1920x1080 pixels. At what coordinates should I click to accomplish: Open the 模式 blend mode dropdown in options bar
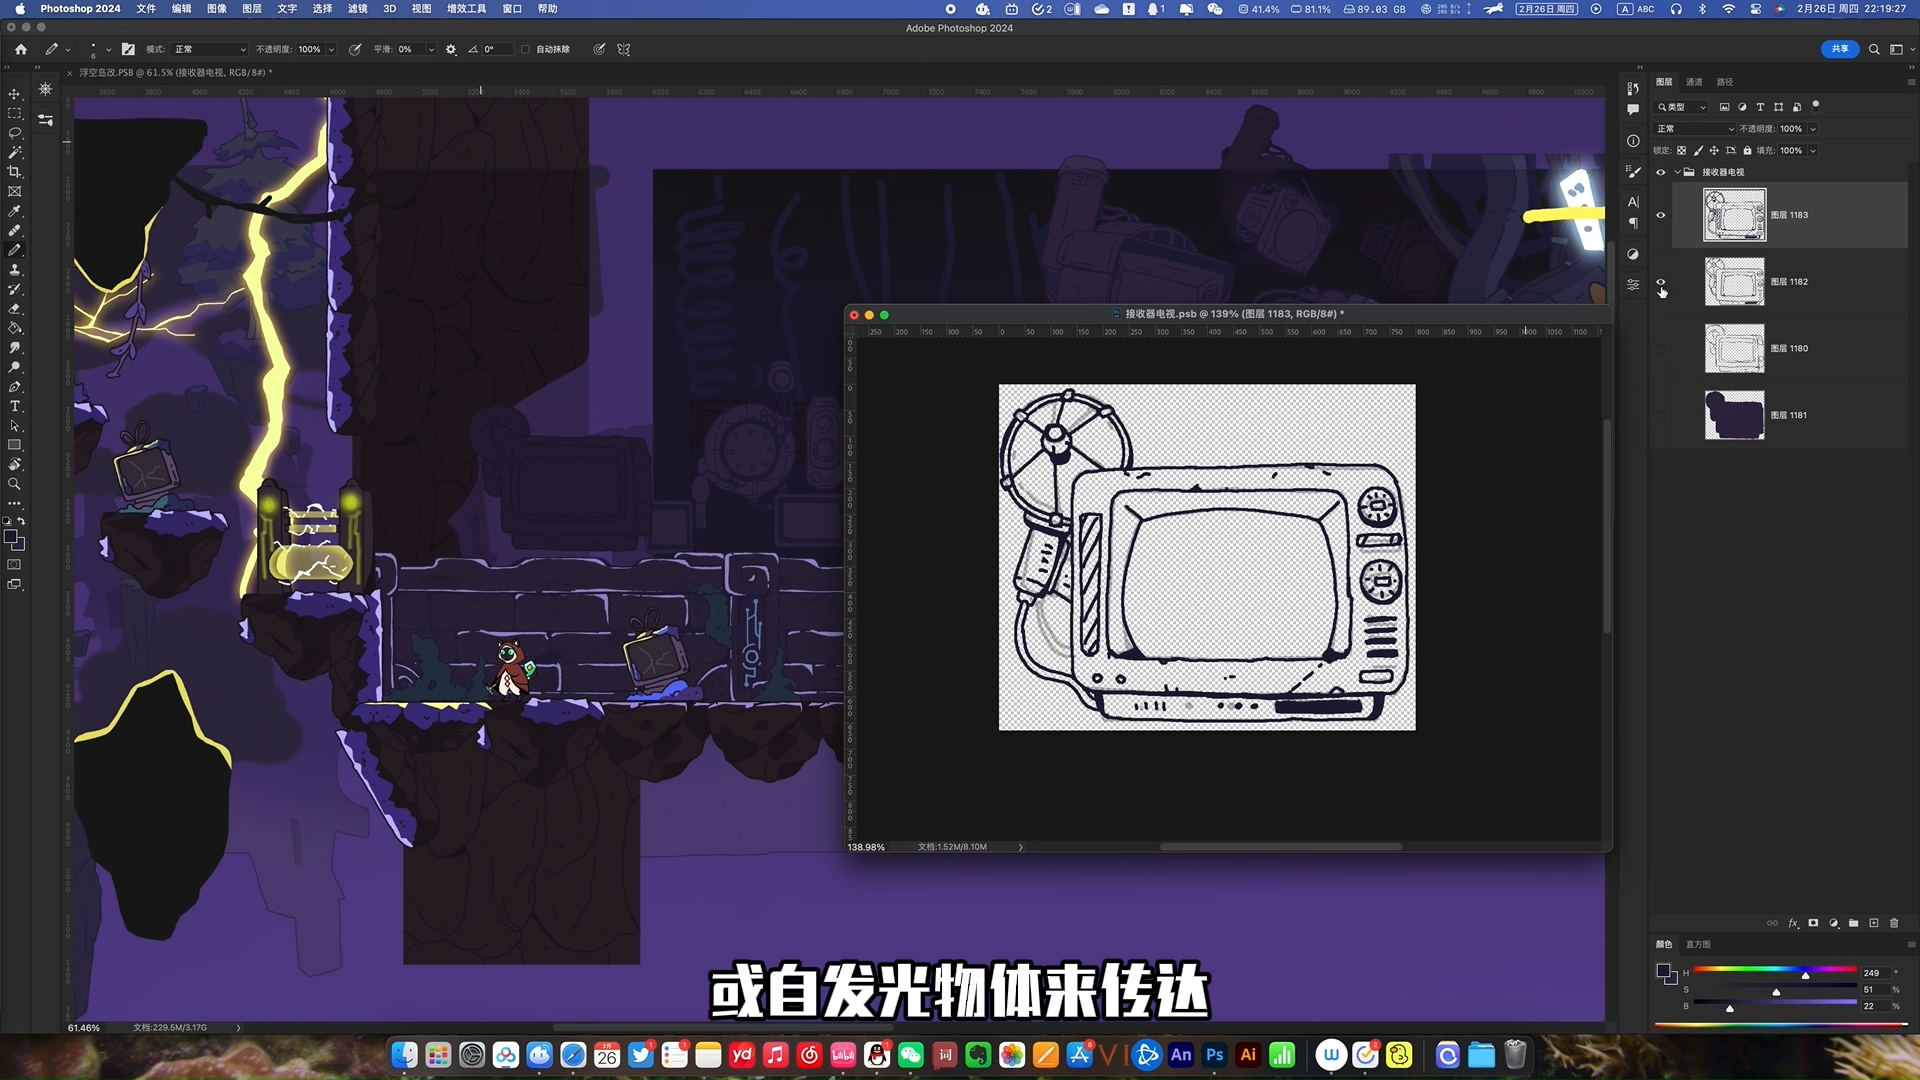point(210,49)
